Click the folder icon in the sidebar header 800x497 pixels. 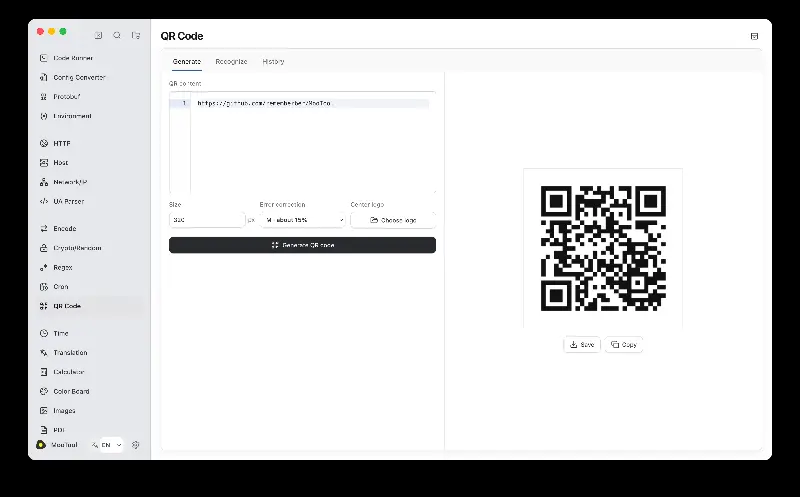click(x=136, y=35)
